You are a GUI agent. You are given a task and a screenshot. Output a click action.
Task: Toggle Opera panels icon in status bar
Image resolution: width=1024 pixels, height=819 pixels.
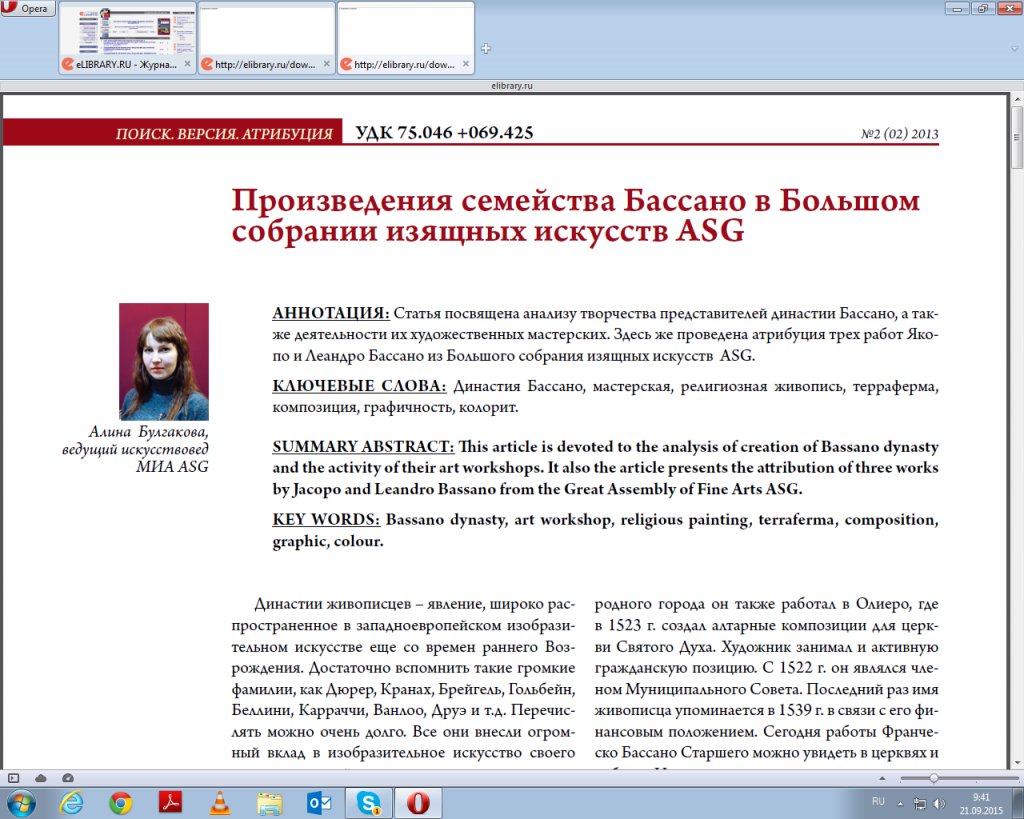click(14, 778)
